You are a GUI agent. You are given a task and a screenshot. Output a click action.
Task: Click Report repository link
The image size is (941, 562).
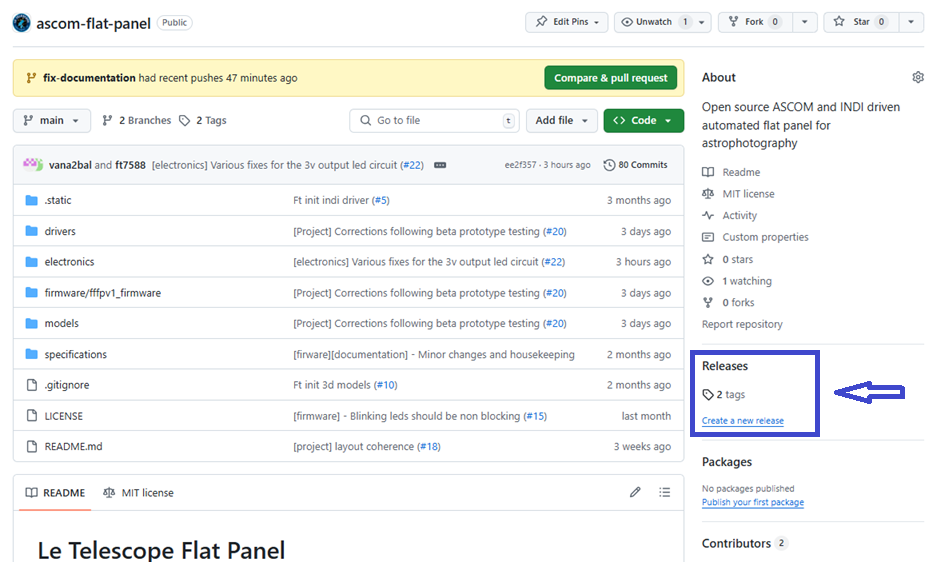point(742,324)
